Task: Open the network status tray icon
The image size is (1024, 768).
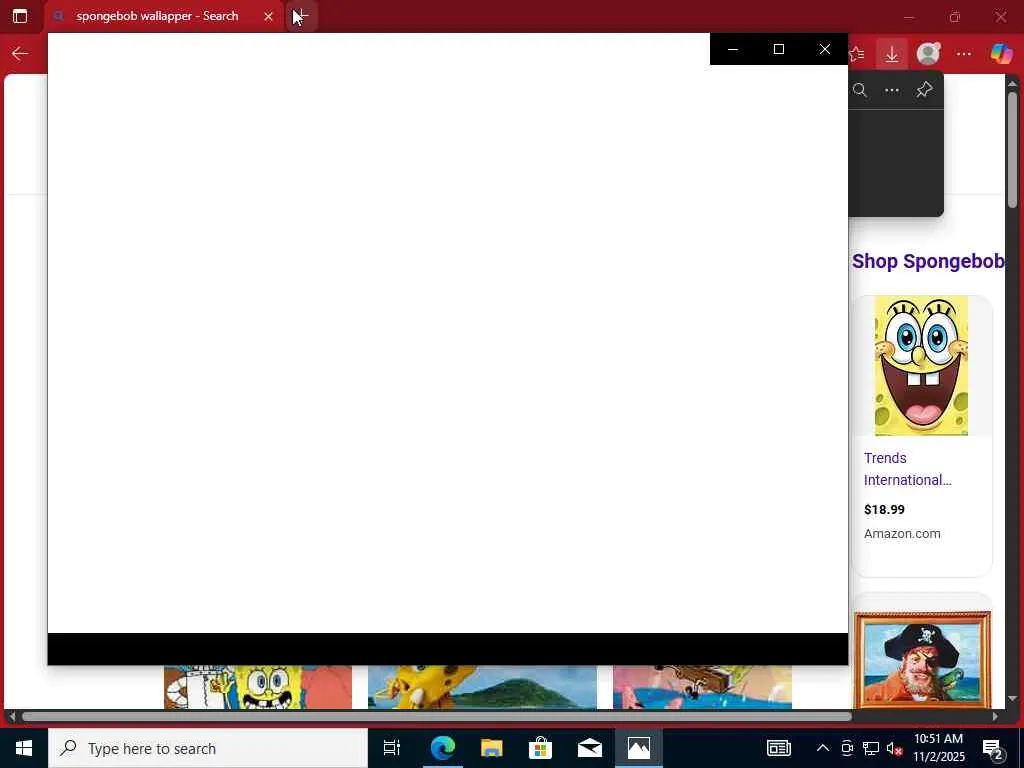Action: click(x=871, y=748)
